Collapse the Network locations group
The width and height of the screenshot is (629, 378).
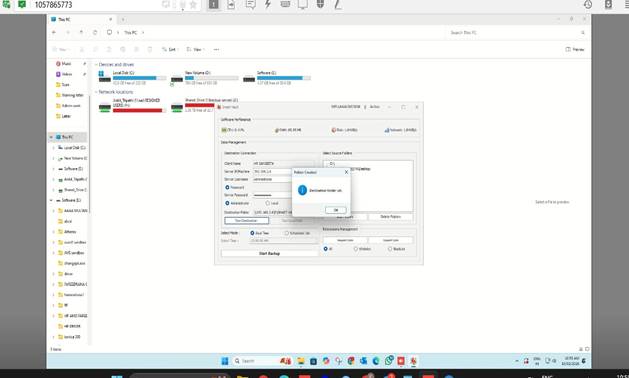(96, 92)
